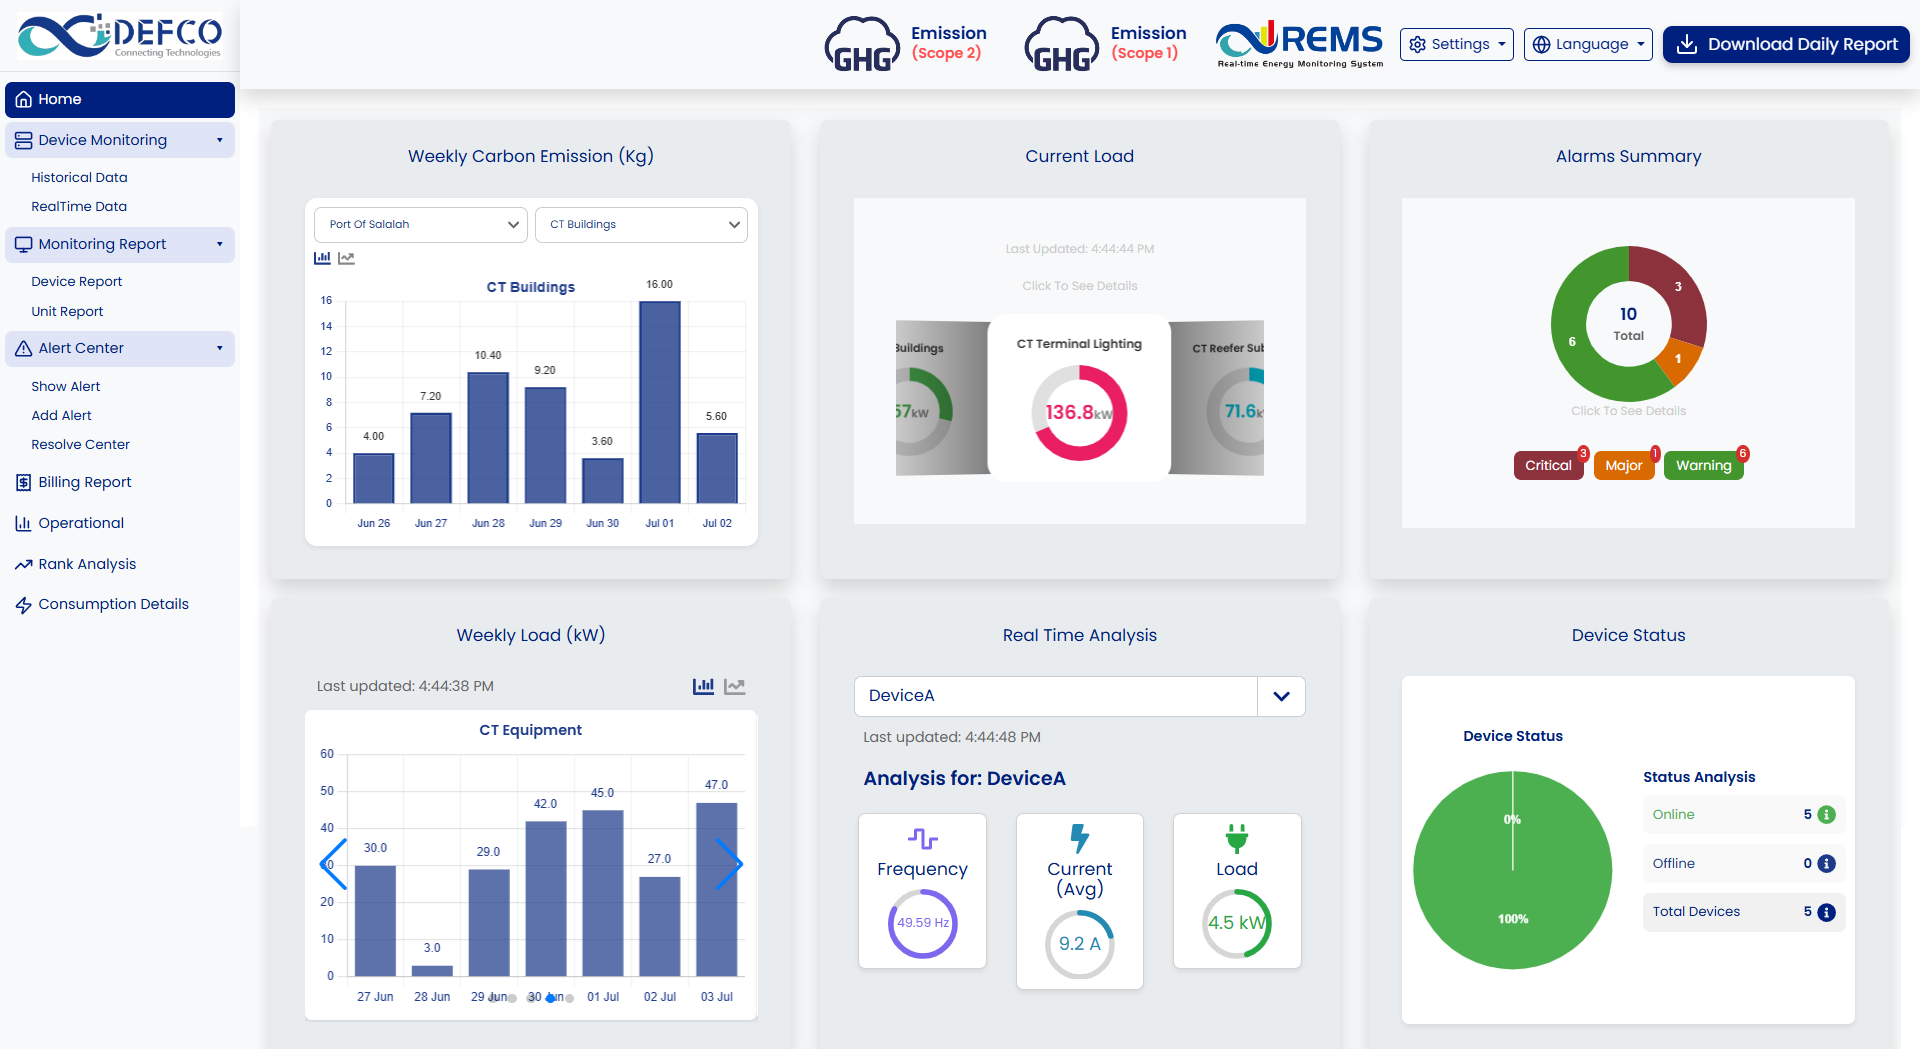
Task: Open RealTime Data page
Action: 79,207
